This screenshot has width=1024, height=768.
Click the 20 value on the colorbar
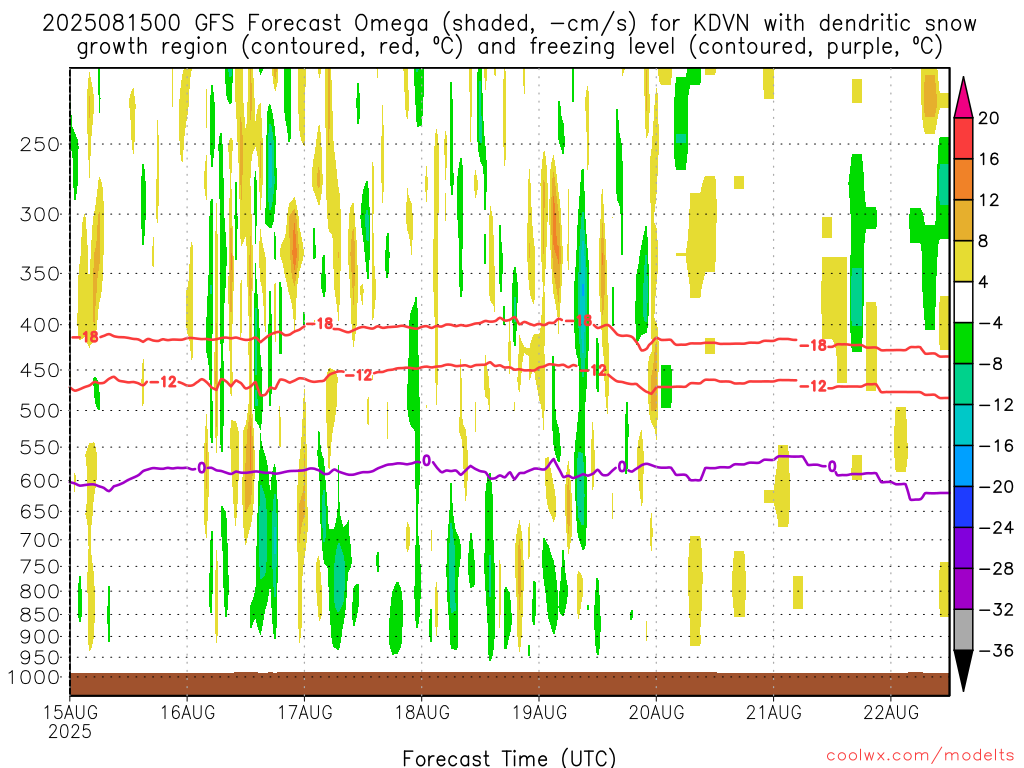989,118
